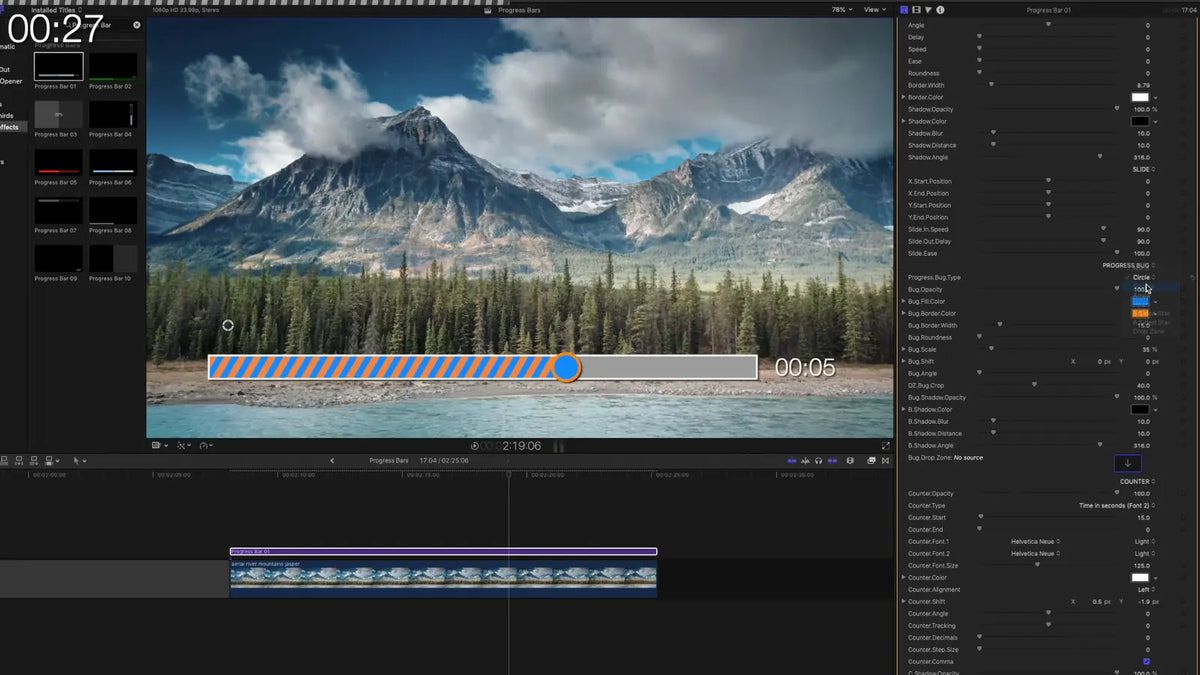Click the Bug.Scale value 35 %
Screen dimensions: 1200x675
pos(1149,349)
